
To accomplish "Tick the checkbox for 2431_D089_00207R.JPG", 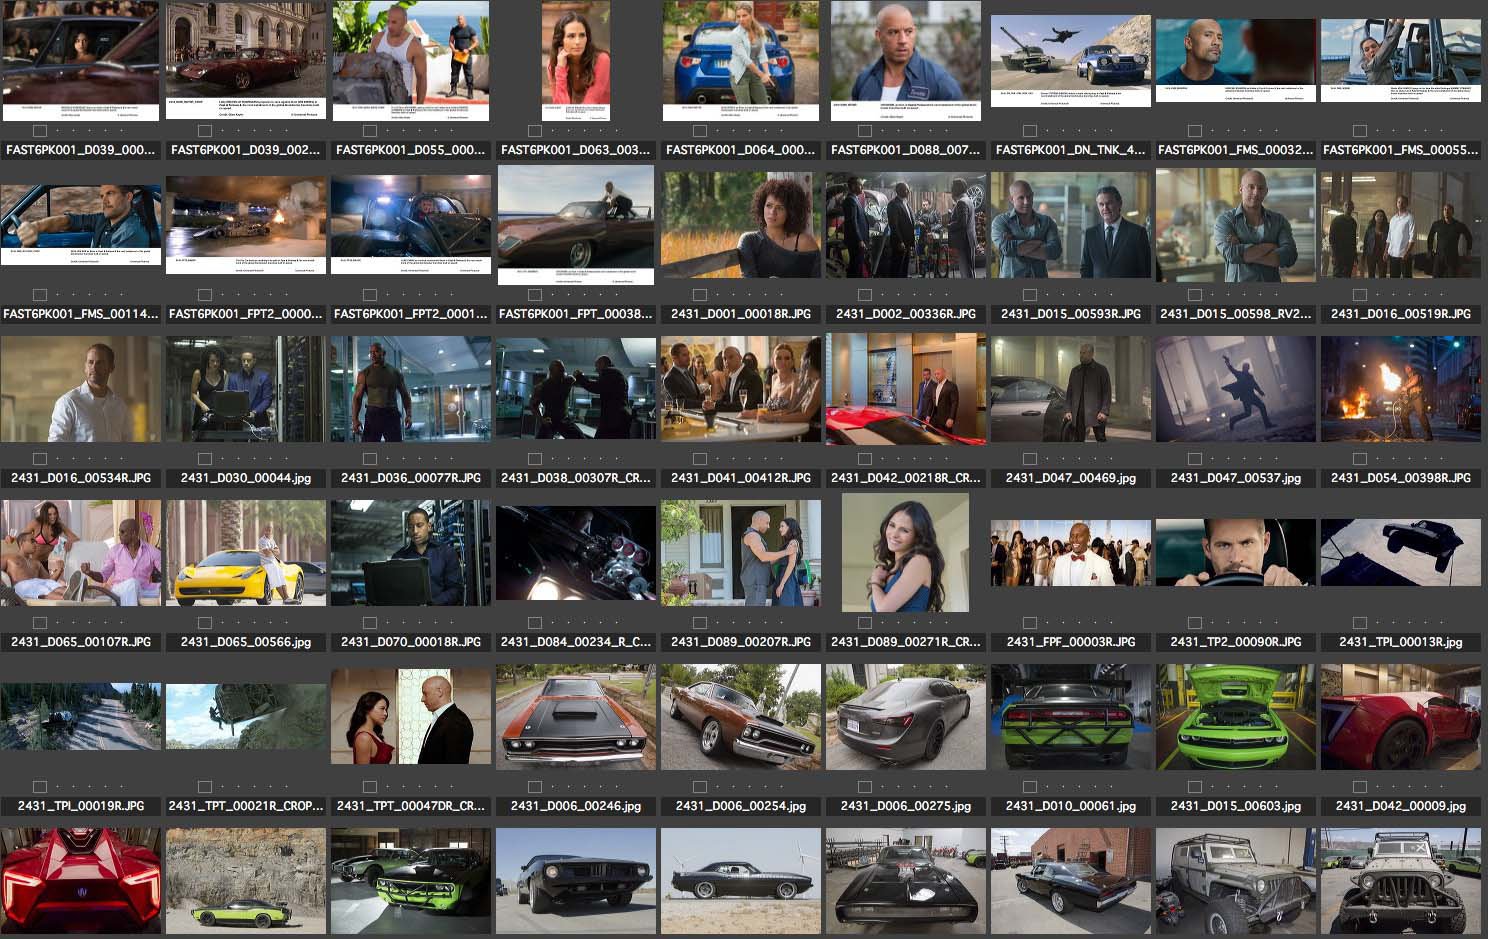I will (x=700, y=623).
